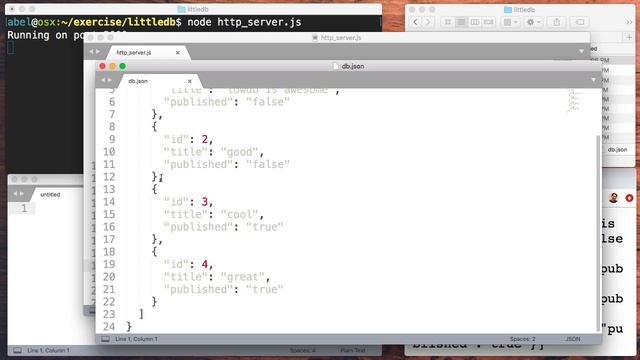Click Finder edit tags button
The height and width of the screenshot is (360, 640).
pyautogui.click(x=580, y=22)
